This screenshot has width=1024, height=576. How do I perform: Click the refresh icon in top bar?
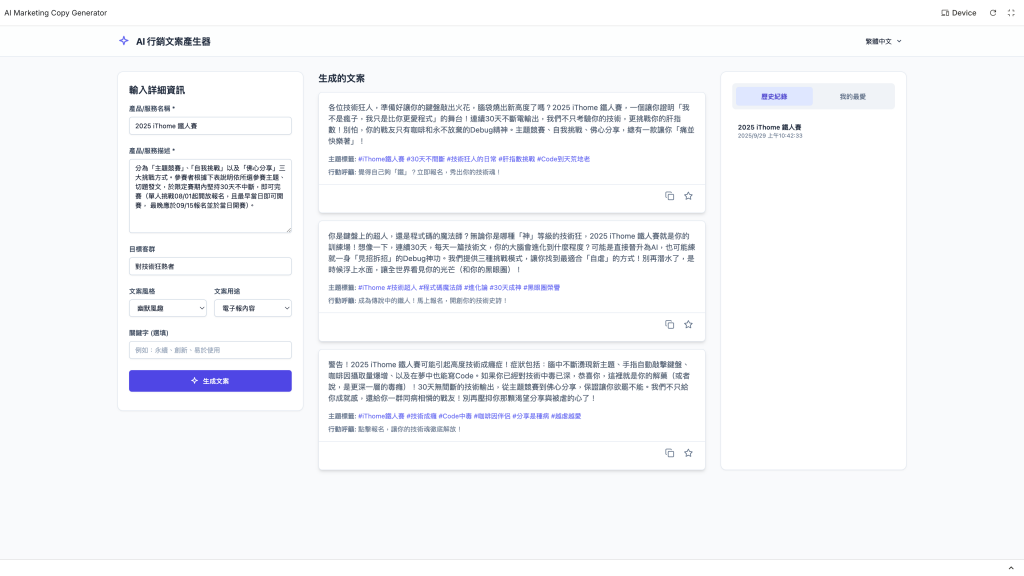point(993,13)
